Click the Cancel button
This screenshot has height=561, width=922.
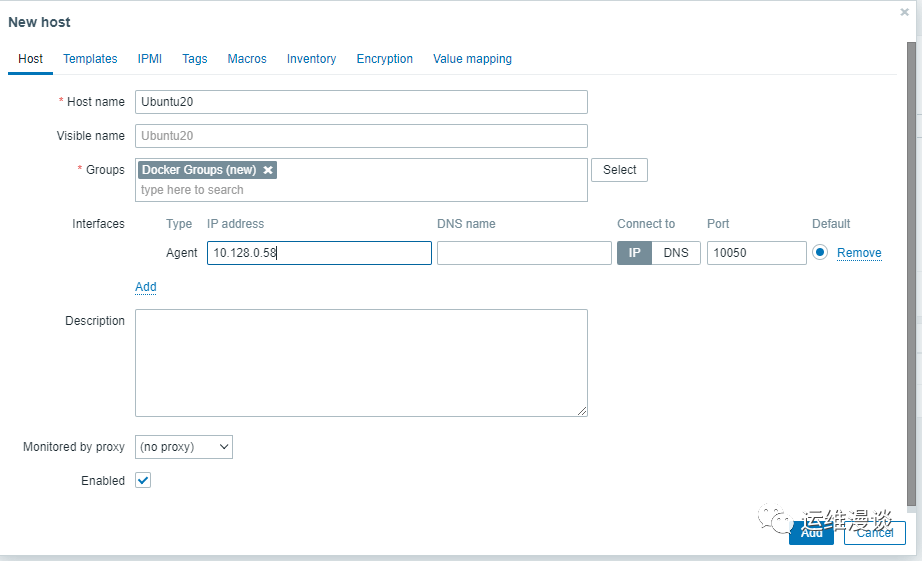click(874, 533)
